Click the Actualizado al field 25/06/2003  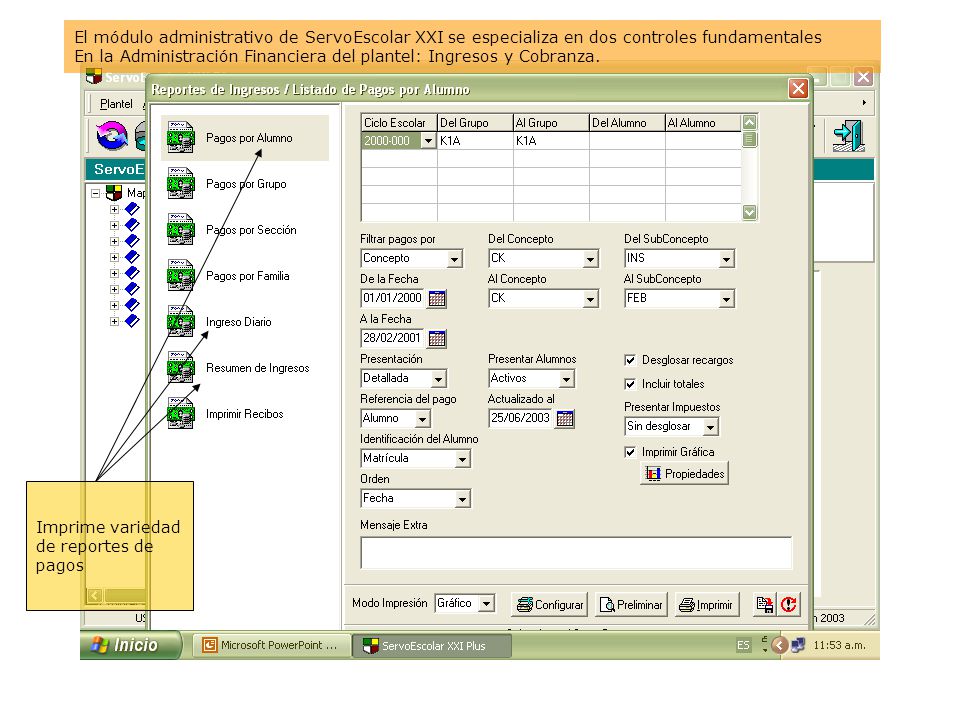(522, 418)
